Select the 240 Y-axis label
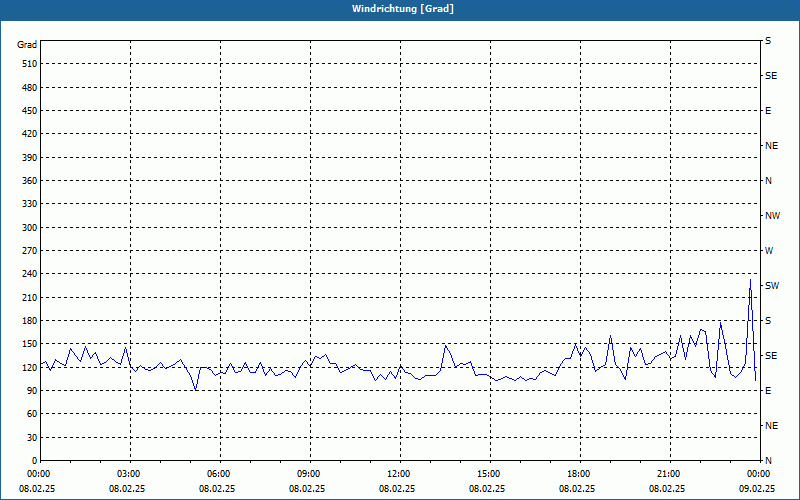The height and width of the screenshot is (500, 800). (x=30, y=274)
